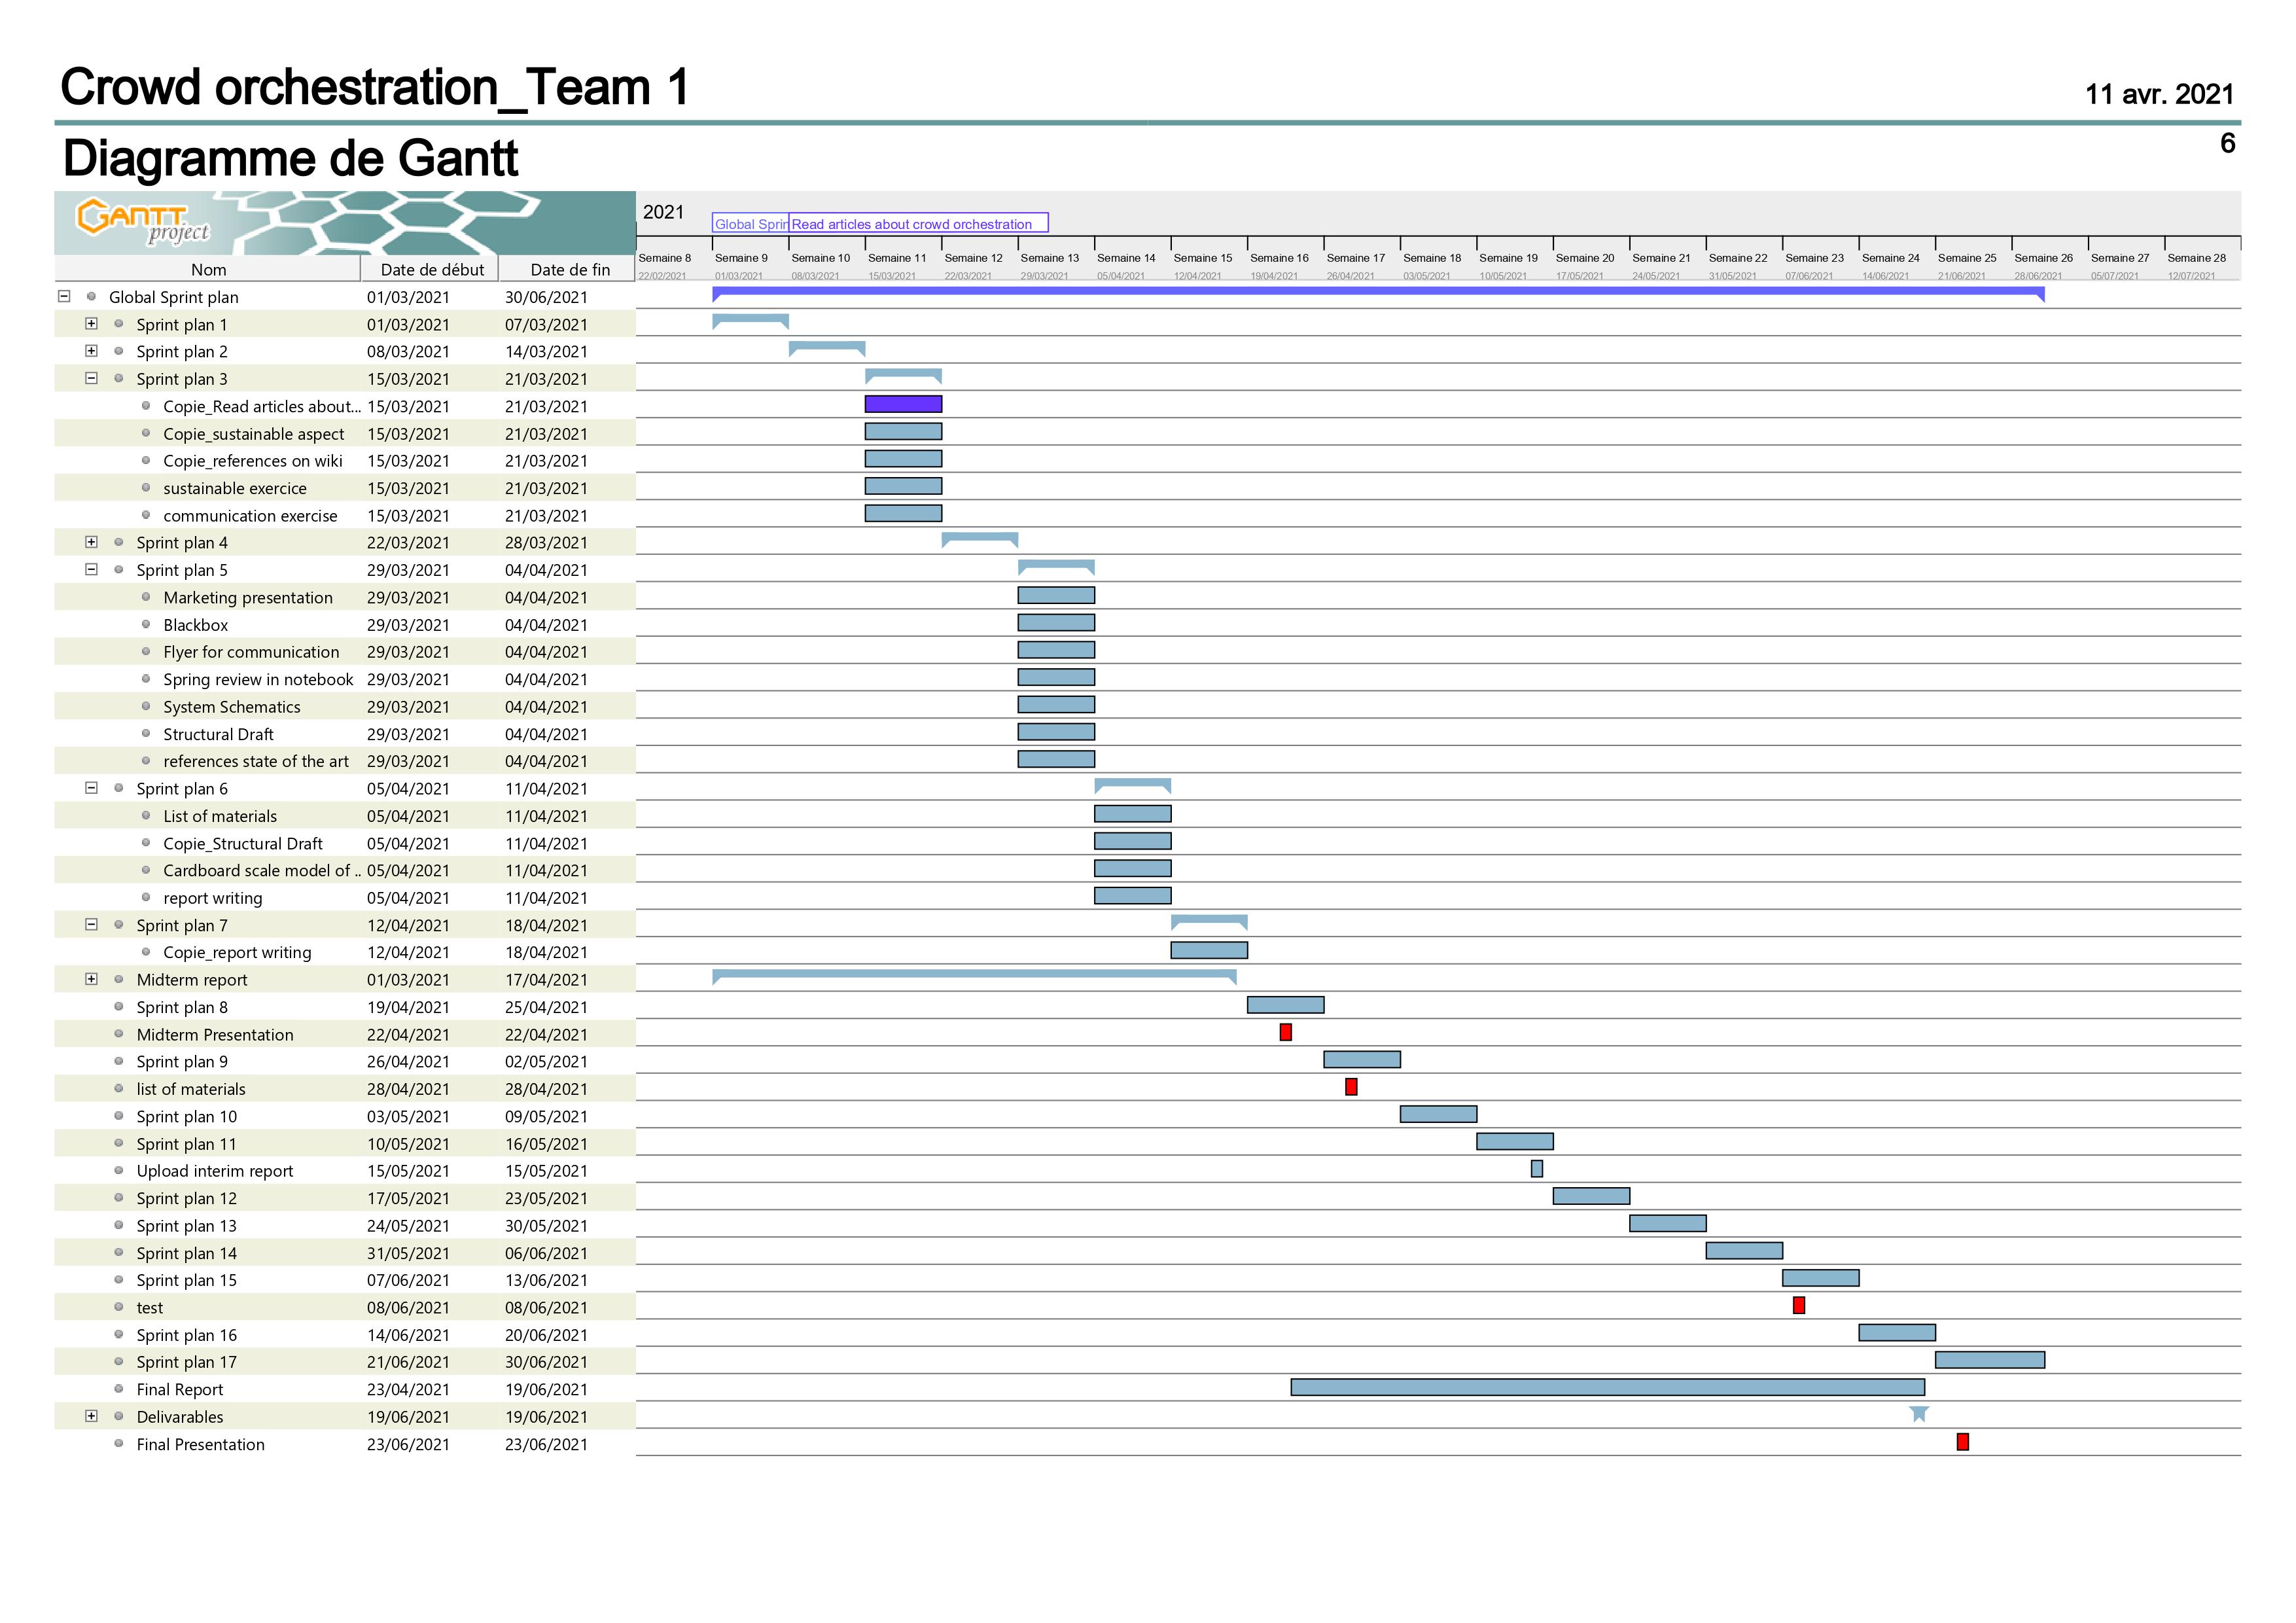The height and width of the screenshot is (1623, 2296).
Task: Click the GanttProject logo
Action: click(143, 222)
